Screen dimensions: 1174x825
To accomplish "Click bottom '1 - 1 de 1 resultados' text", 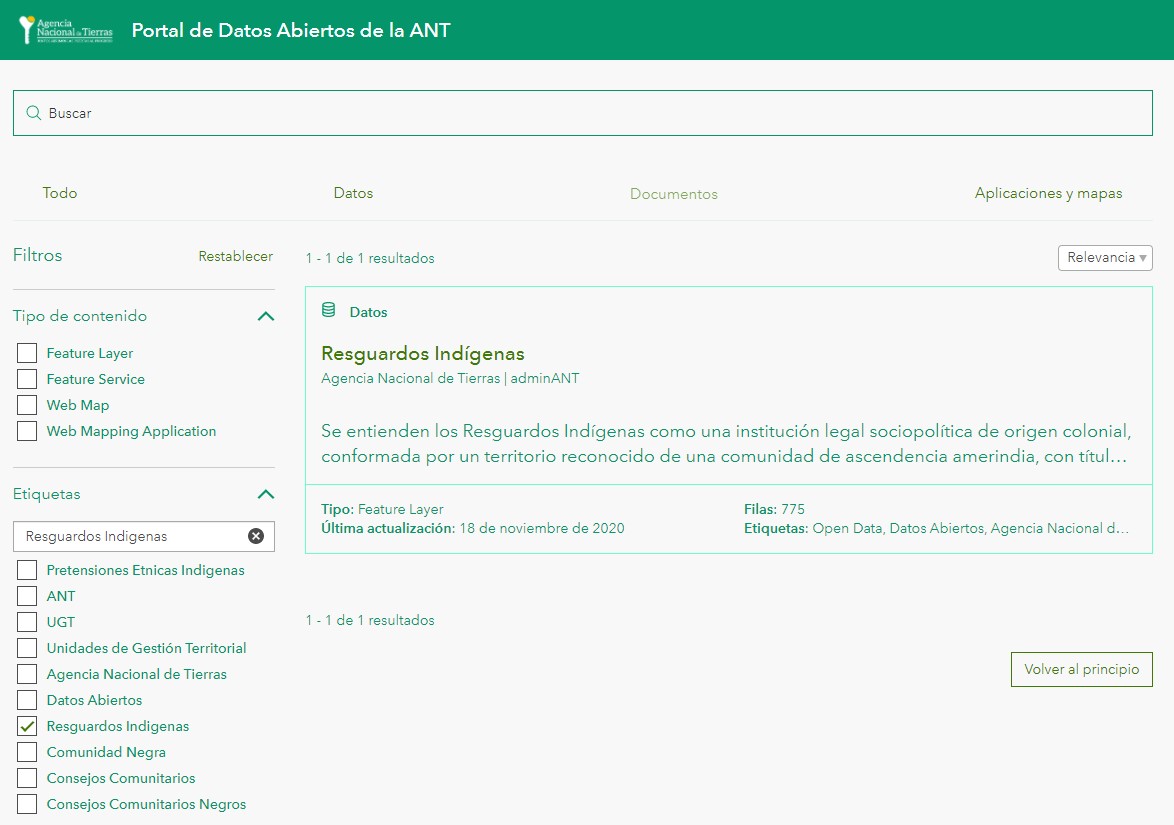I will tap(370, 620).
